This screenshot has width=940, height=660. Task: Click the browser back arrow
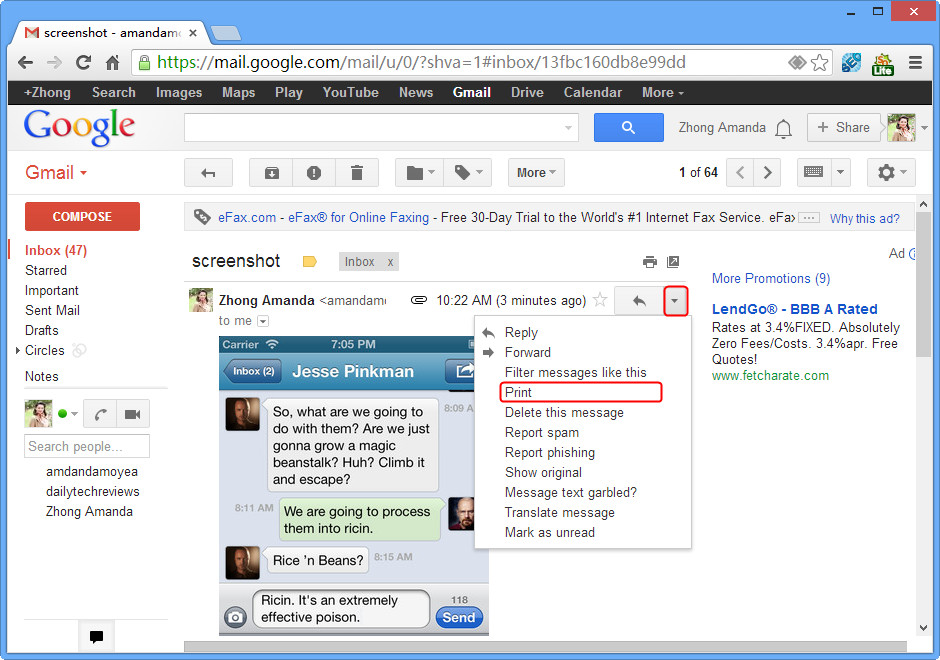click(x=25, y=62)
